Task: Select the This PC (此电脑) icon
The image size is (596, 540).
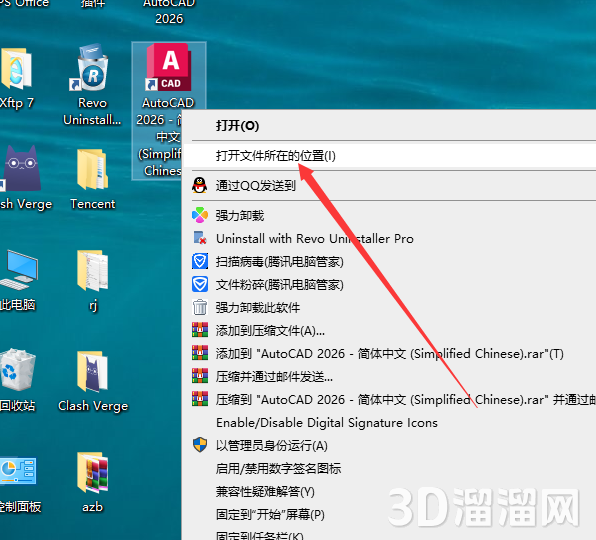Action: pos(19,270)
